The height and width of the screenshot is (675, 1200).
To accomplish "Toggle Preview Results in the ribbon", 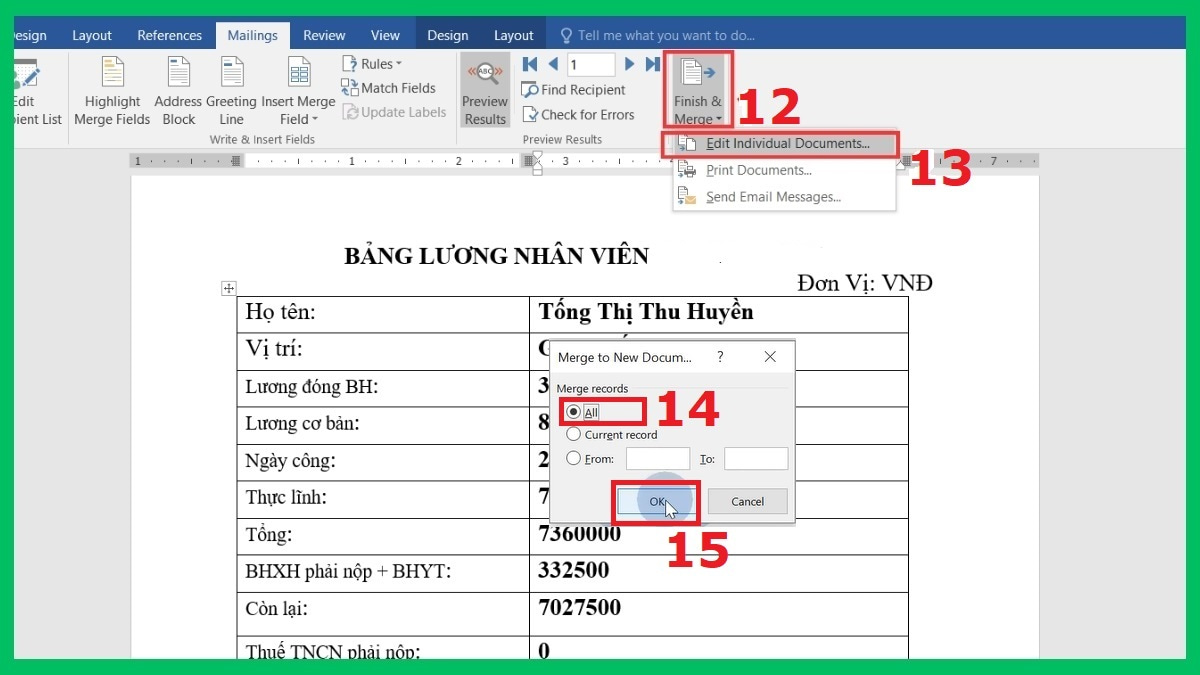I will click(x=484, y=90).
